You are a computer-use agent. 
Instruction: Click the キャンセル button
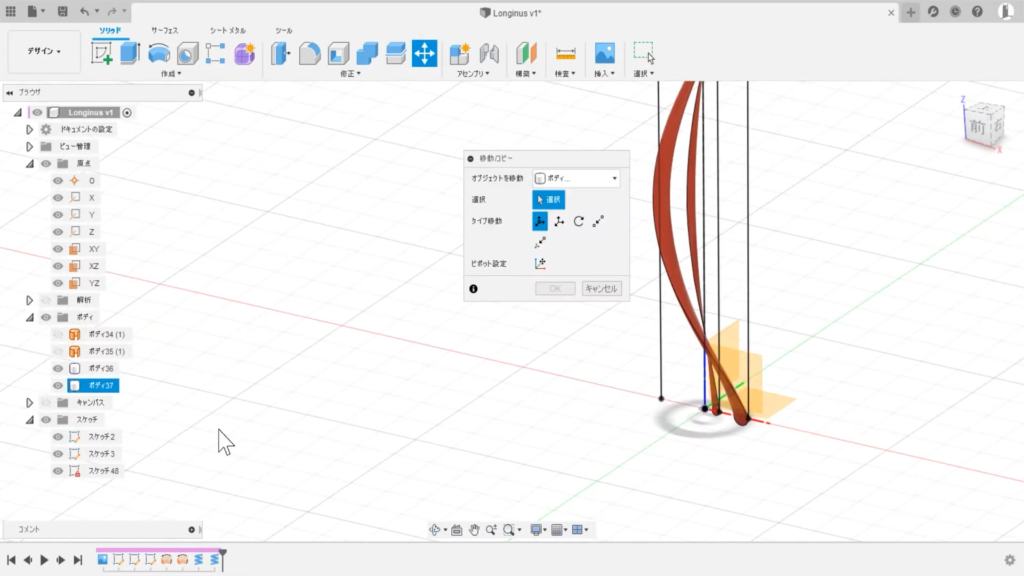pos(601,289)
